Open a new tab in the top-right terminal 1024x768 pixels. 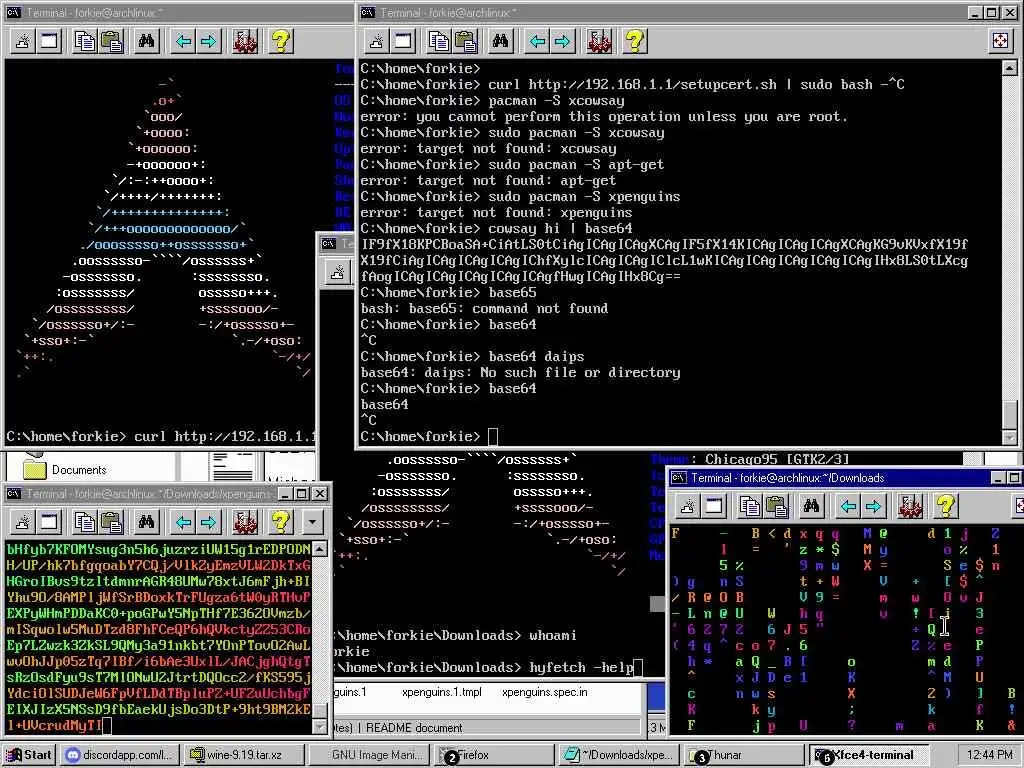click(377, 42)
